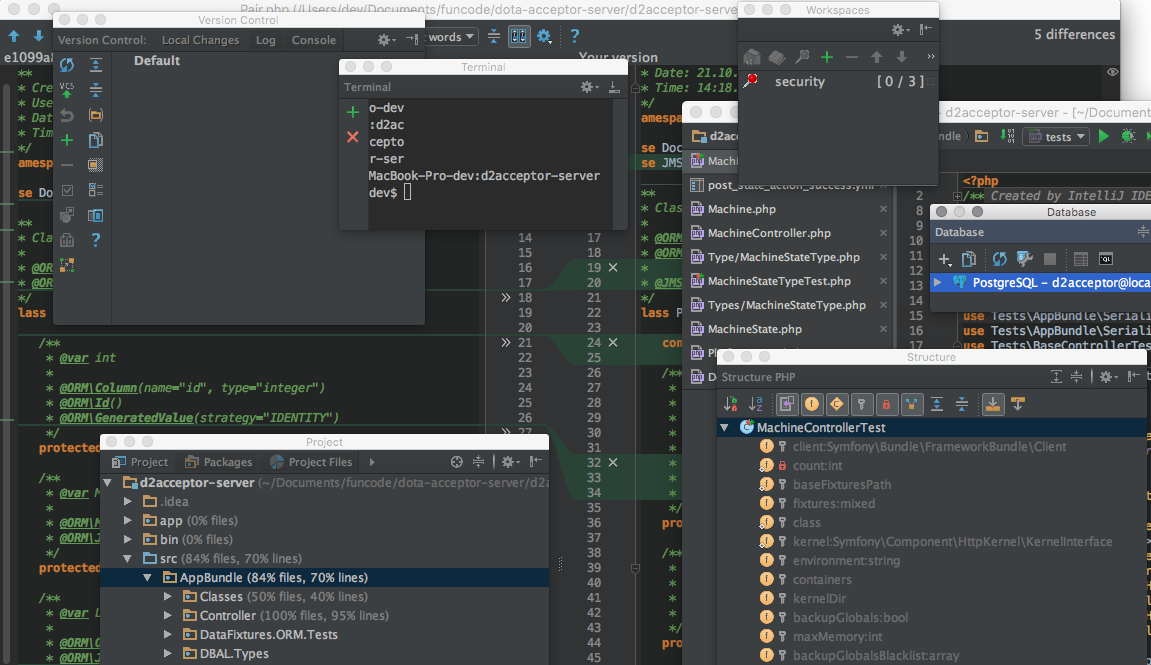Open MachineController.php from the file list

(x=768, y=233)
